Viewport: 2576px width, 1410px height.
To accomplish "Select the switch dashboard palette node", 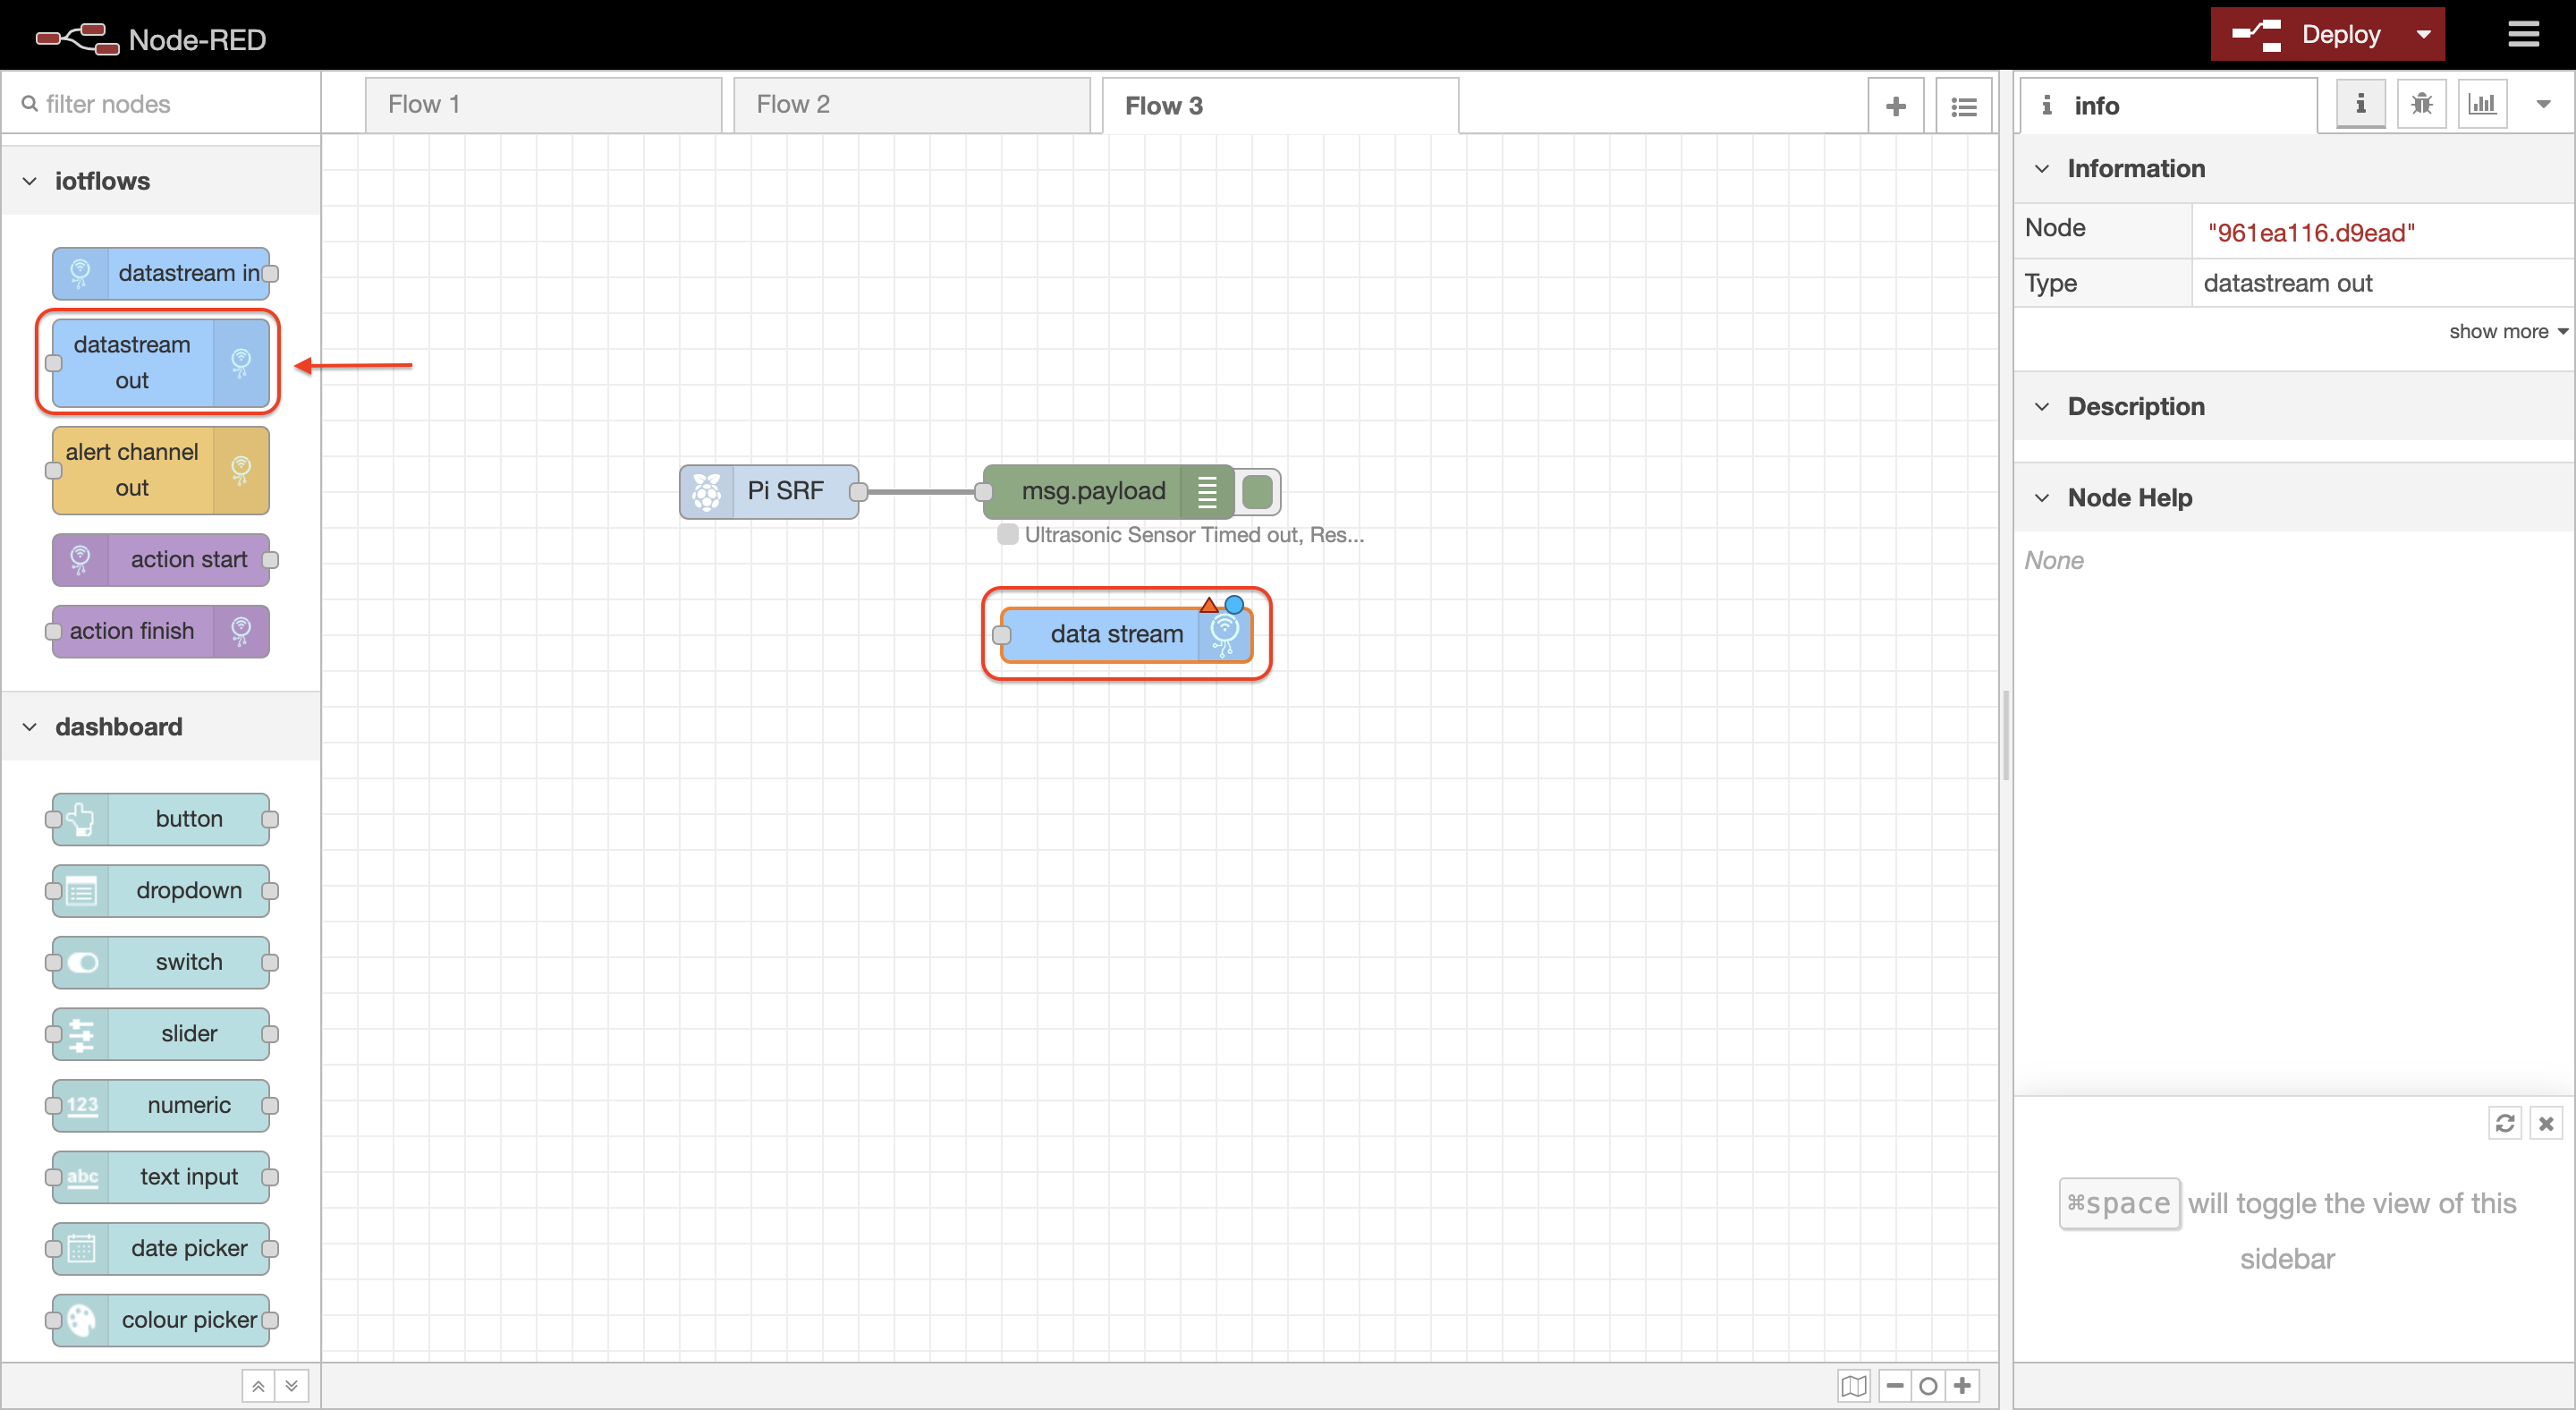I will [162, 962].
